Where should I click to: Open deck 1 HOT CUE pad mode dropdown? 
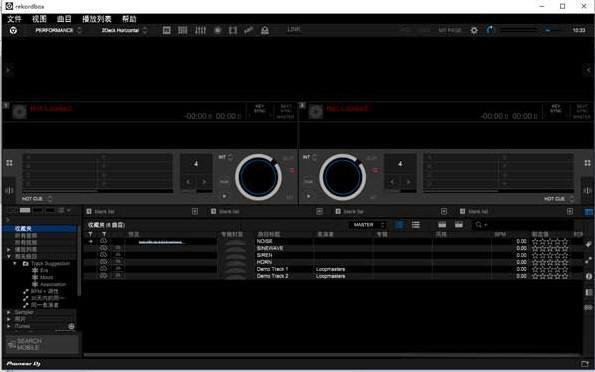pos(37,199)
